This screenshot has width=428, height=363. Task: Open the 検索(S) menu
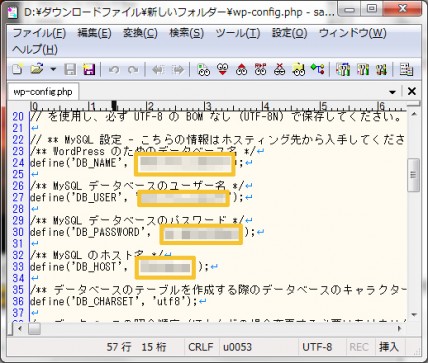pyautogui.click(x=186, y=33)
